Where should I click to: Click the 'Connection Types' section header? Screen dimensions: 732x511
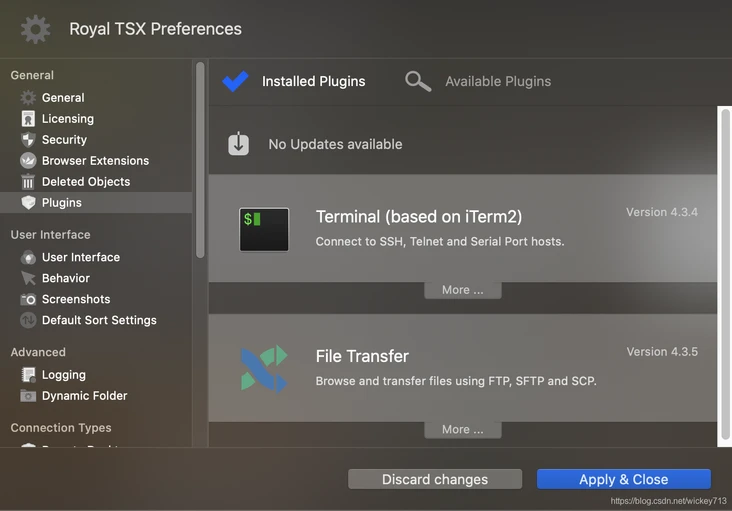click(61, 428)
